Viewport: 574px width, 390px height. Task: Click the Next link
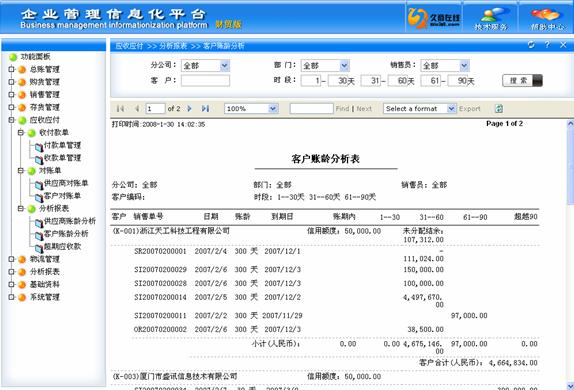click(364, 109)
